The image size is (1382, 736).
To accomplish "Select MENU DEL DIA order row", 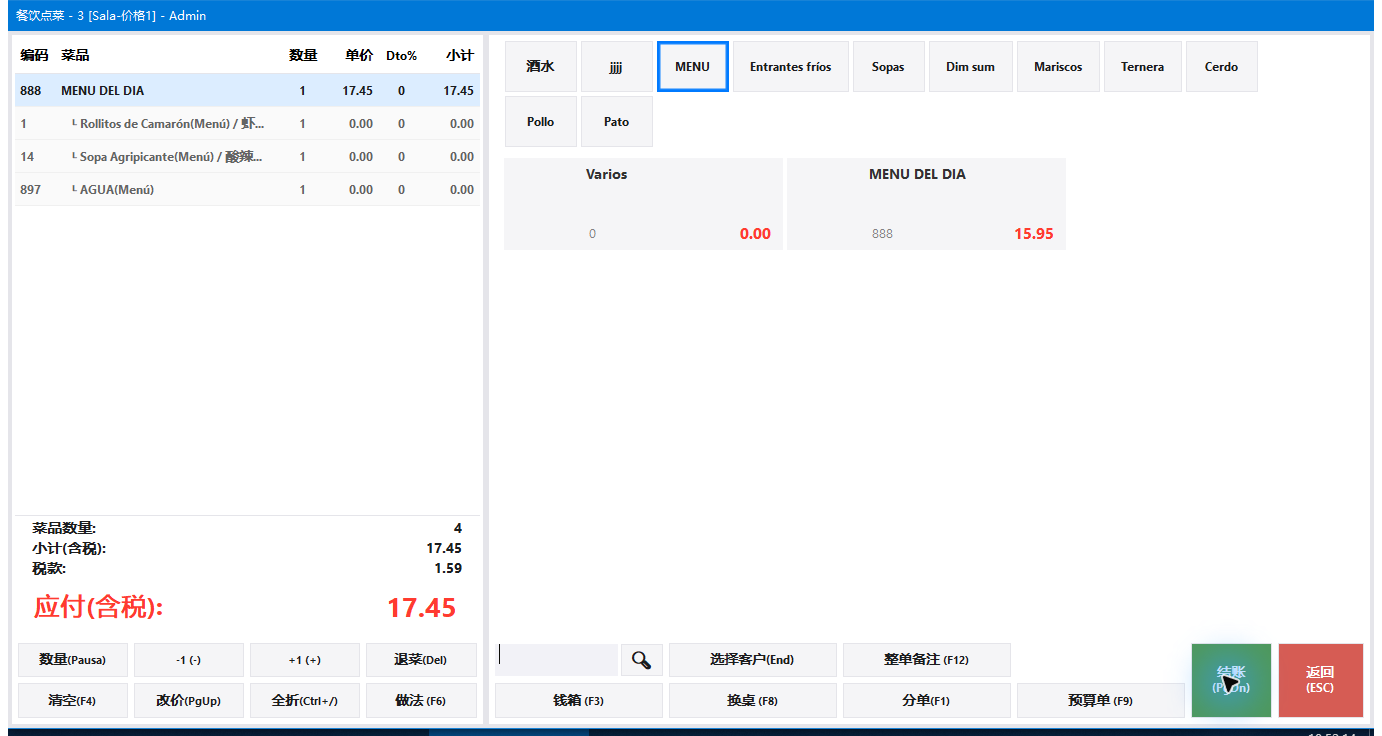I will [x=247, y=90].
